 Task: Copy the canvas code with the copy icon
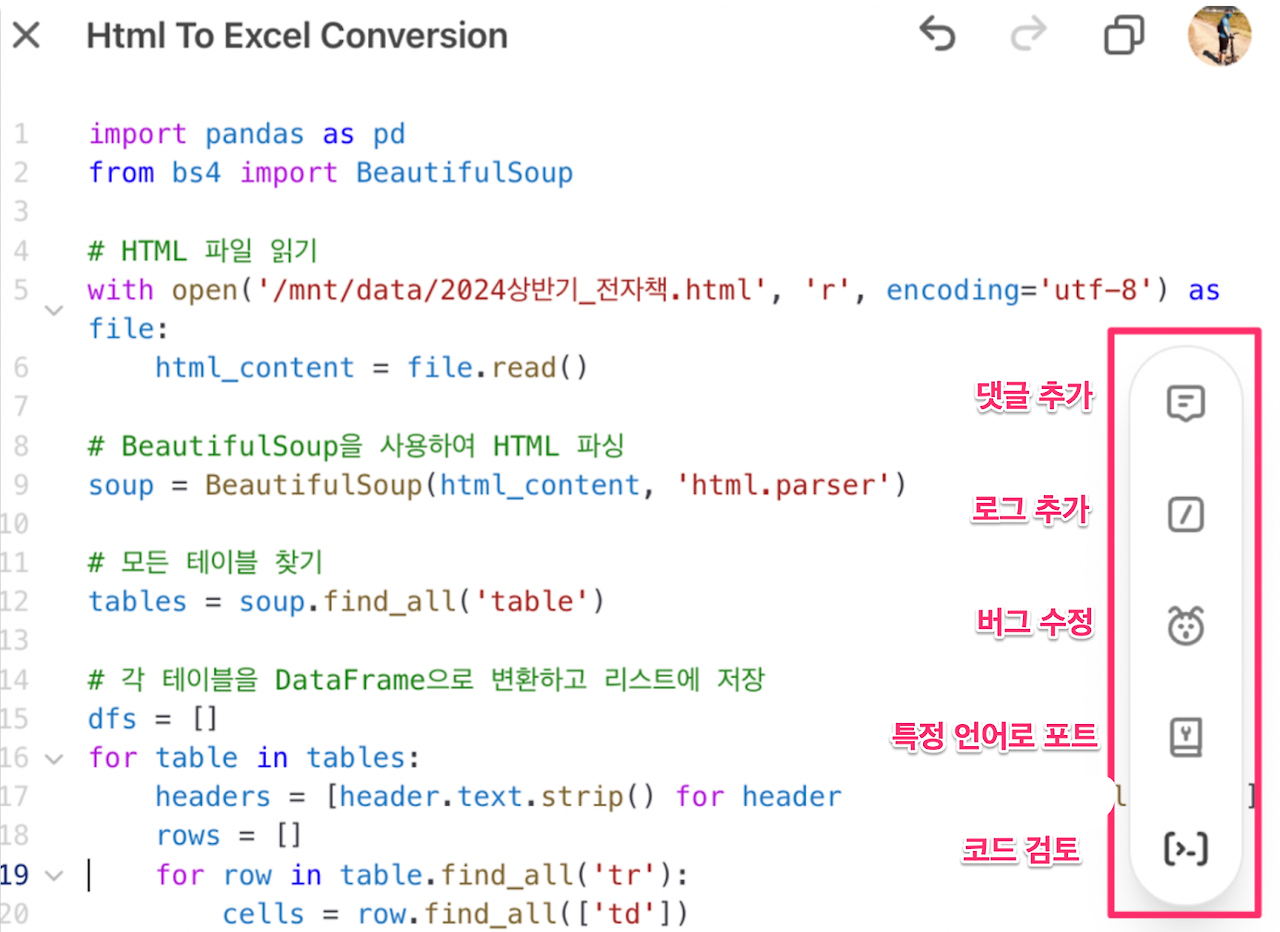pyautogui.click(x=1124, y=35)
